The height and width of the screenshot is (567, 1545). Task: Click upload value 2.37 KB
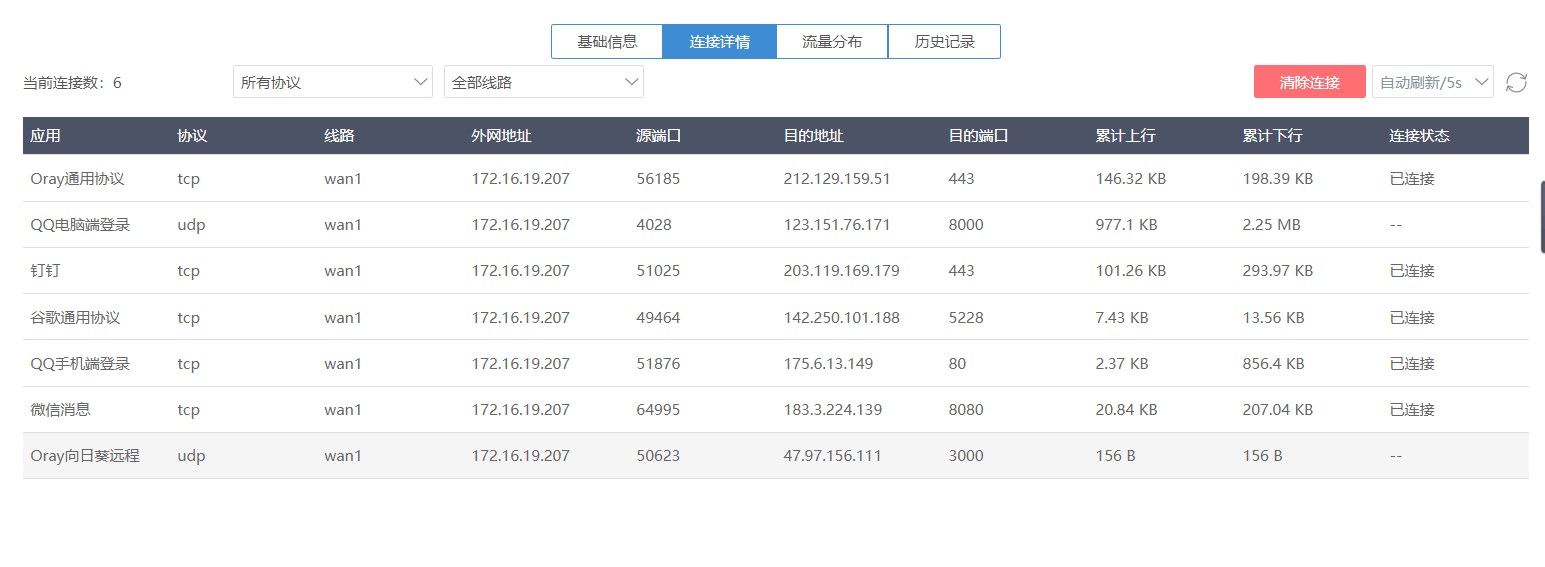click(x=1122, y=363)
